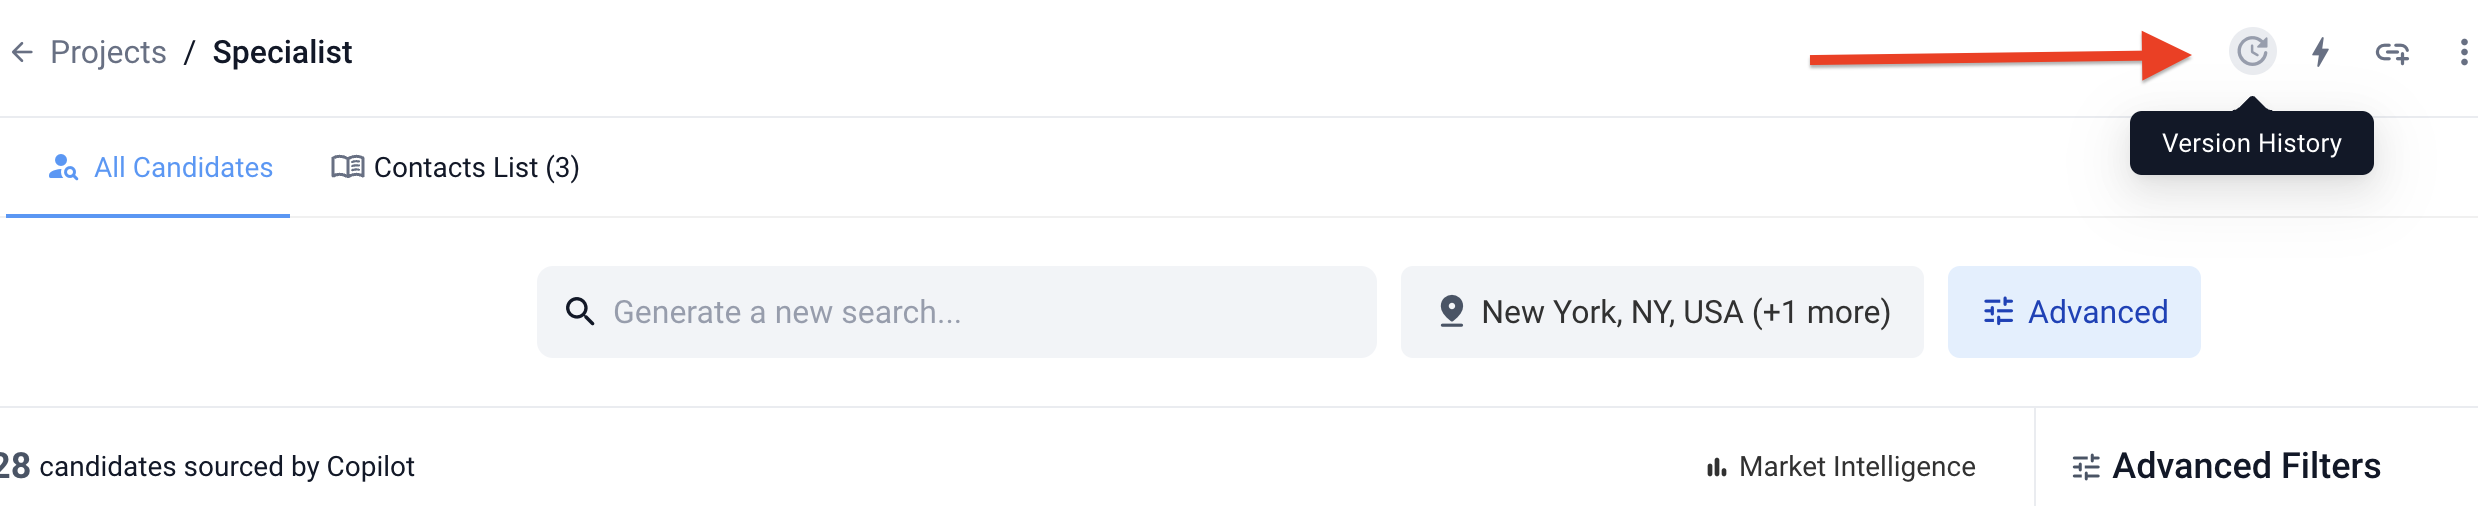2478x506 pixels.
Task: Open Market Intelligence
Action: coord(1856,467)
